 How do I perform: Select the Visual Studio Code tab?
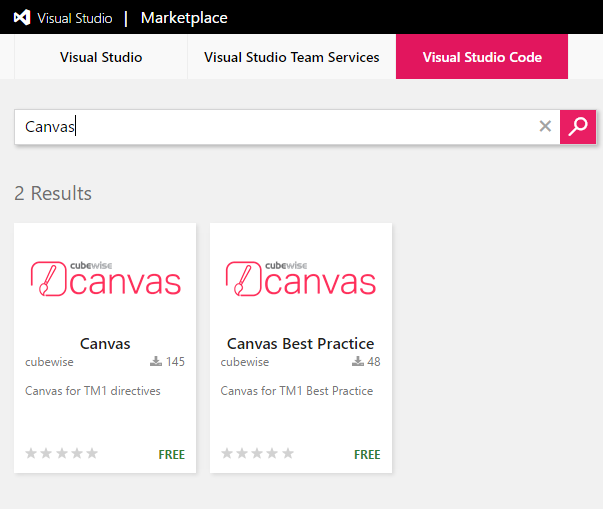point(482,57)
